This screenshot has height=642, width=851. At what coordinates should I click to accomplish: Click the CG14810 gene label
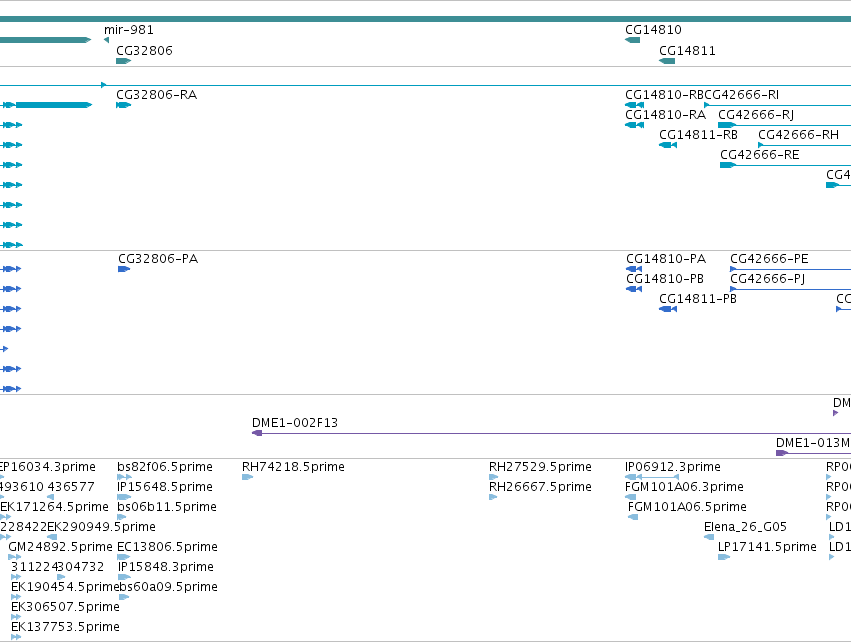pyautogui.click(x=653, y=30)
